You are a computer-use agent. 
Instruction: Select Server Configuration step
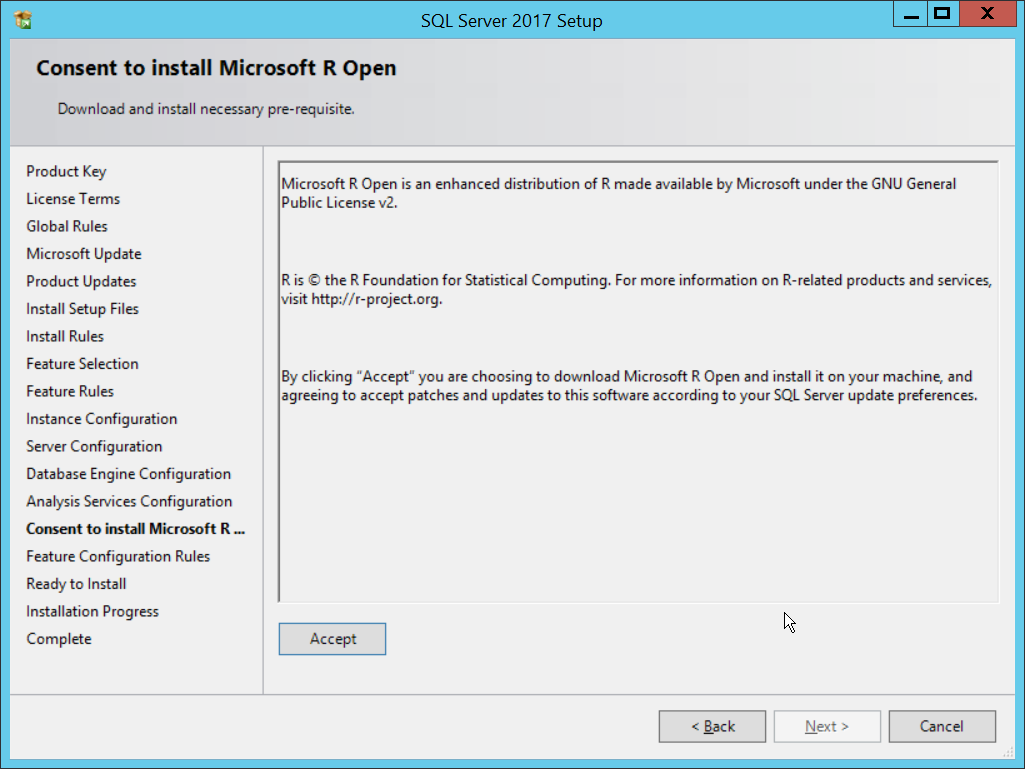coord(94,446)
